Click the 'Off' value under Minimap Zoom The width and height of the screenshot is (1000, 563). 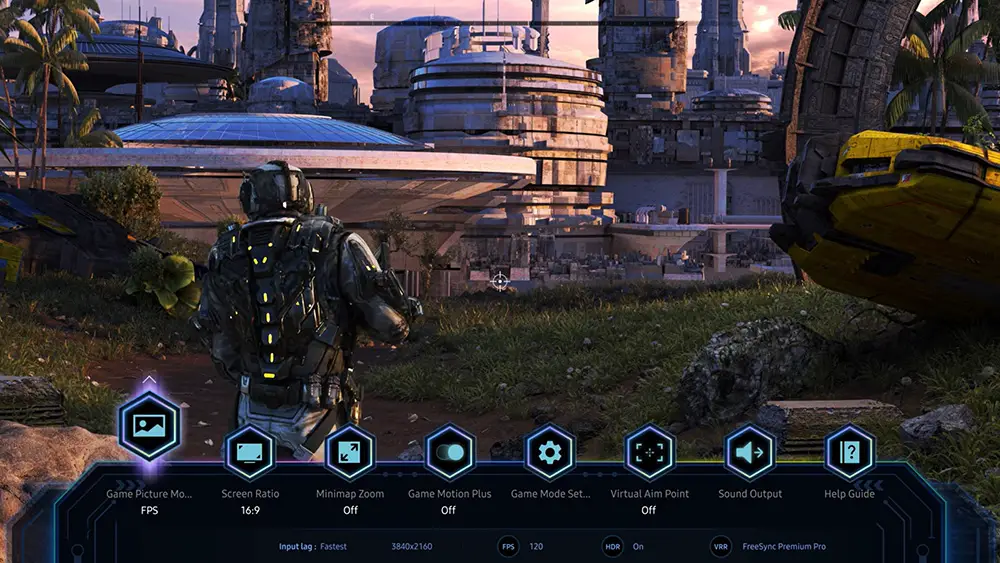tap(350, 510)
